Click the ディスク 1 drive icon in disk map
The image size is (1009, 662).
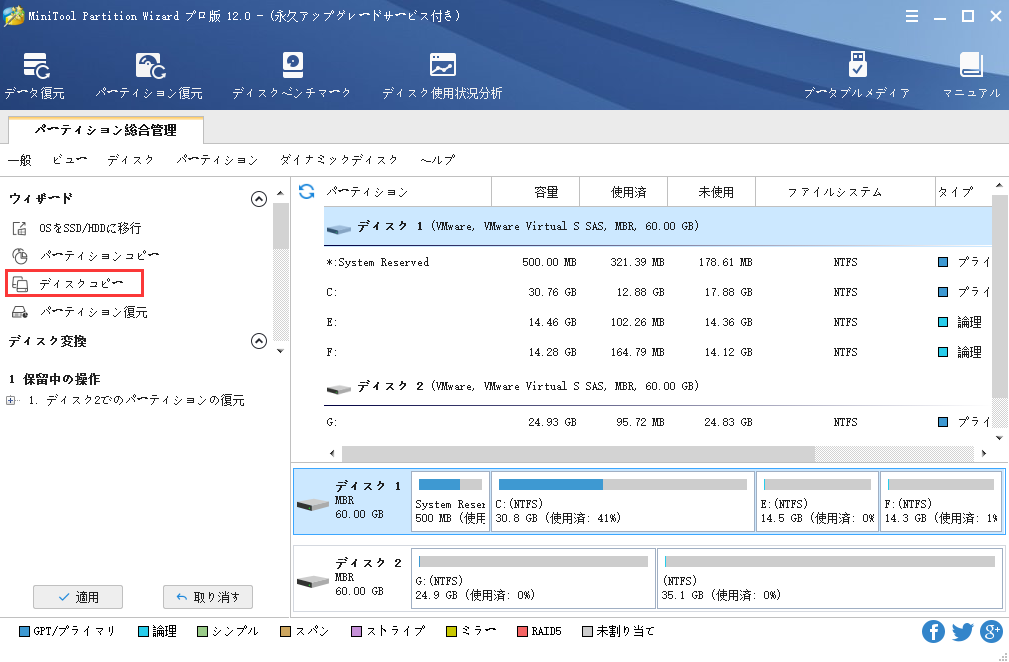click(313, 504)
